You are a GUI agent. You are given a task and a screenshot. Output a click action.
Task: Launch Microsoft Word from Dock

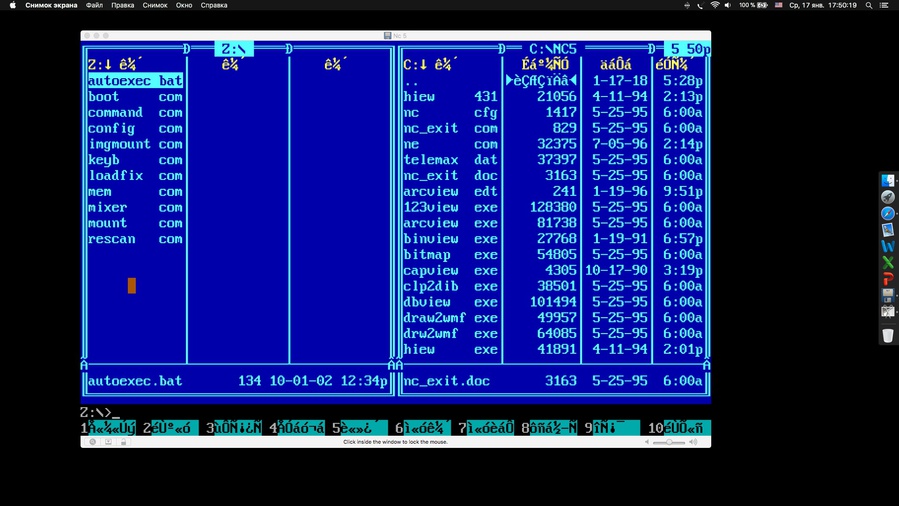click(888, 246)
